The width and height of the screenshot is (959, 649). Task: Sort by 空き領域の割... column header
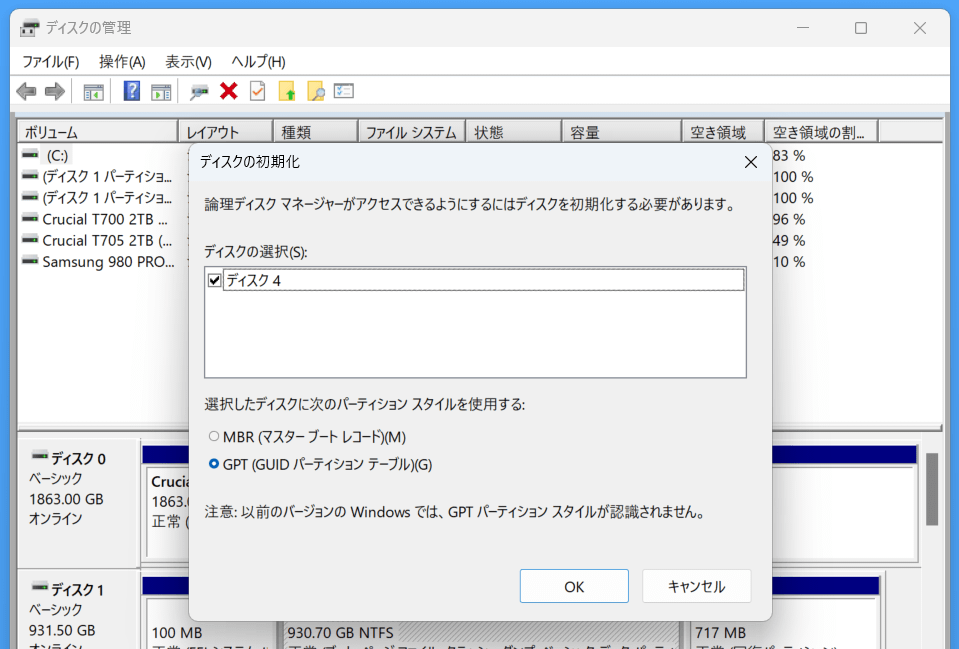point(821,132)
